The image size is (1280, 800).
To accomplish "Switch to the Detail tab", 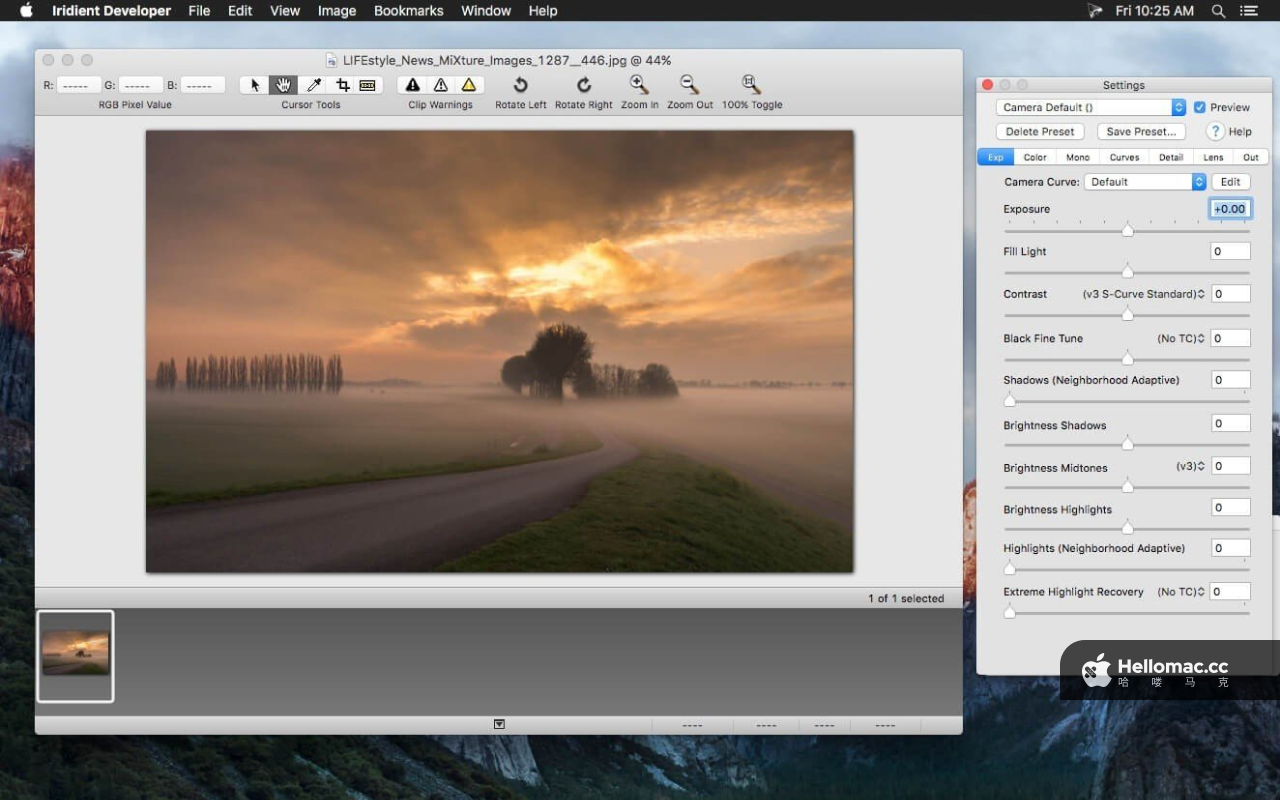I will [1171, 157].
